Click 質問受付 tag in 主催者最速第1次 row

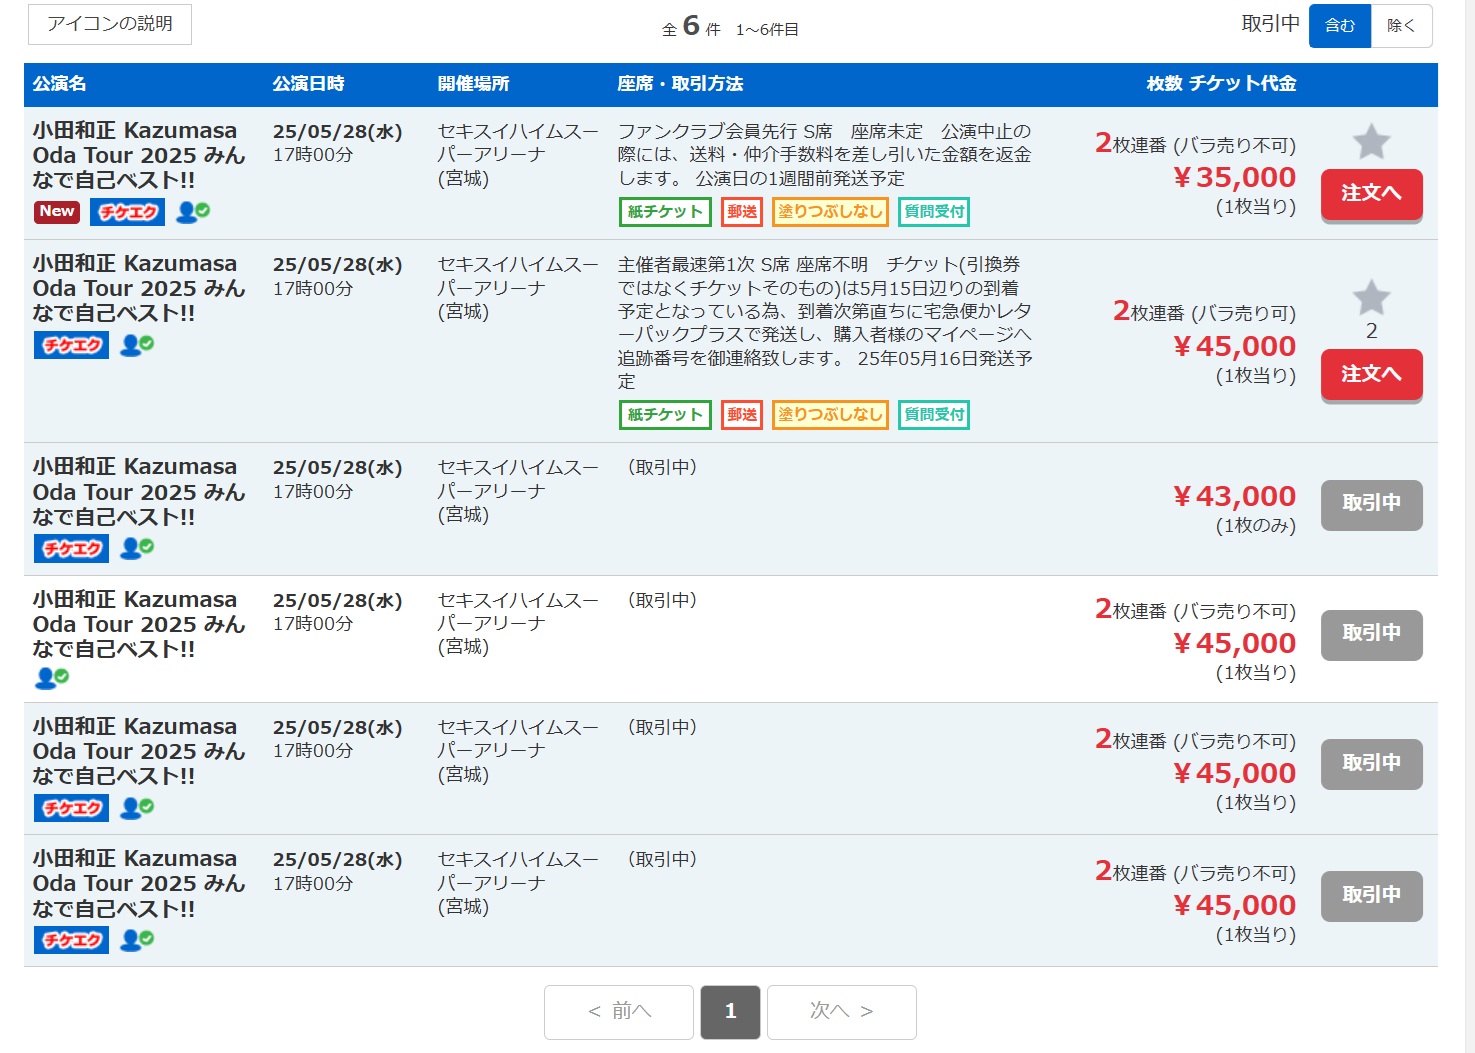pyautogui.click(x=934, y=414)
